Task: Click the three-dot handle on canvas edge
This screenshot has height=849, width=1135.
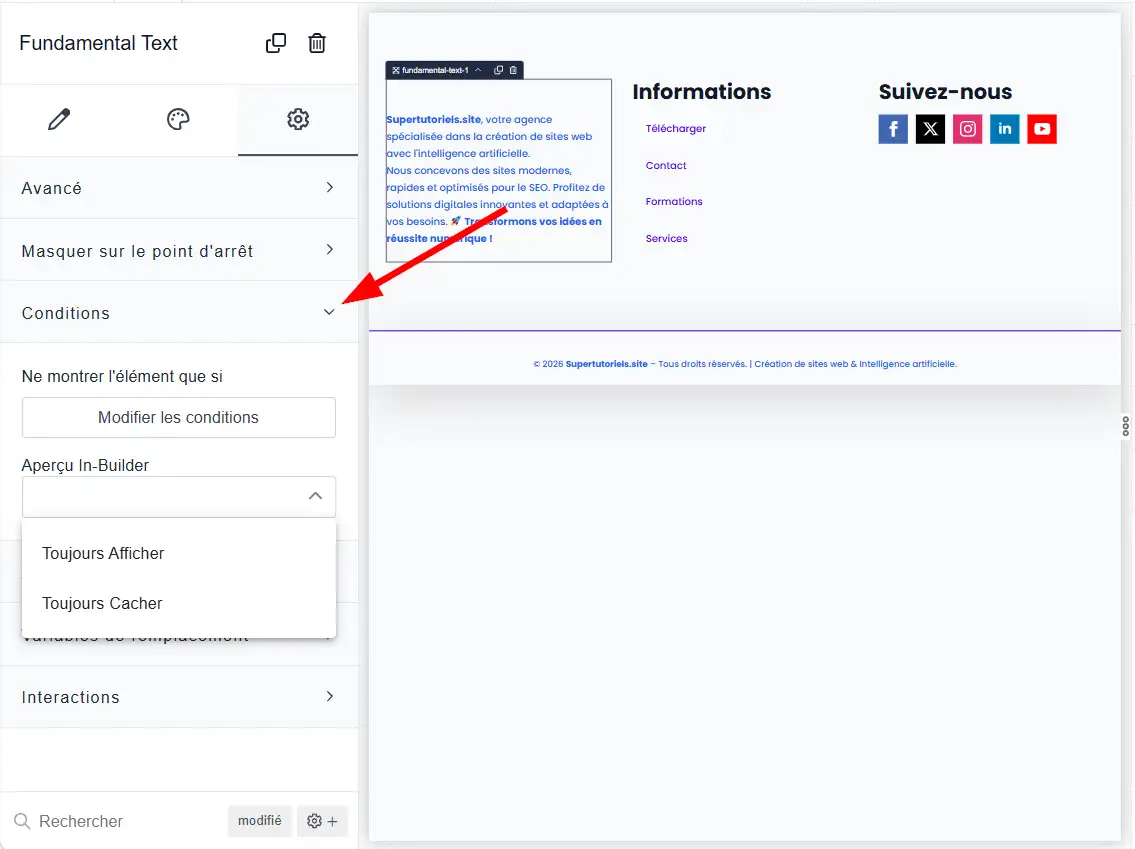Action: (1126, 426)
